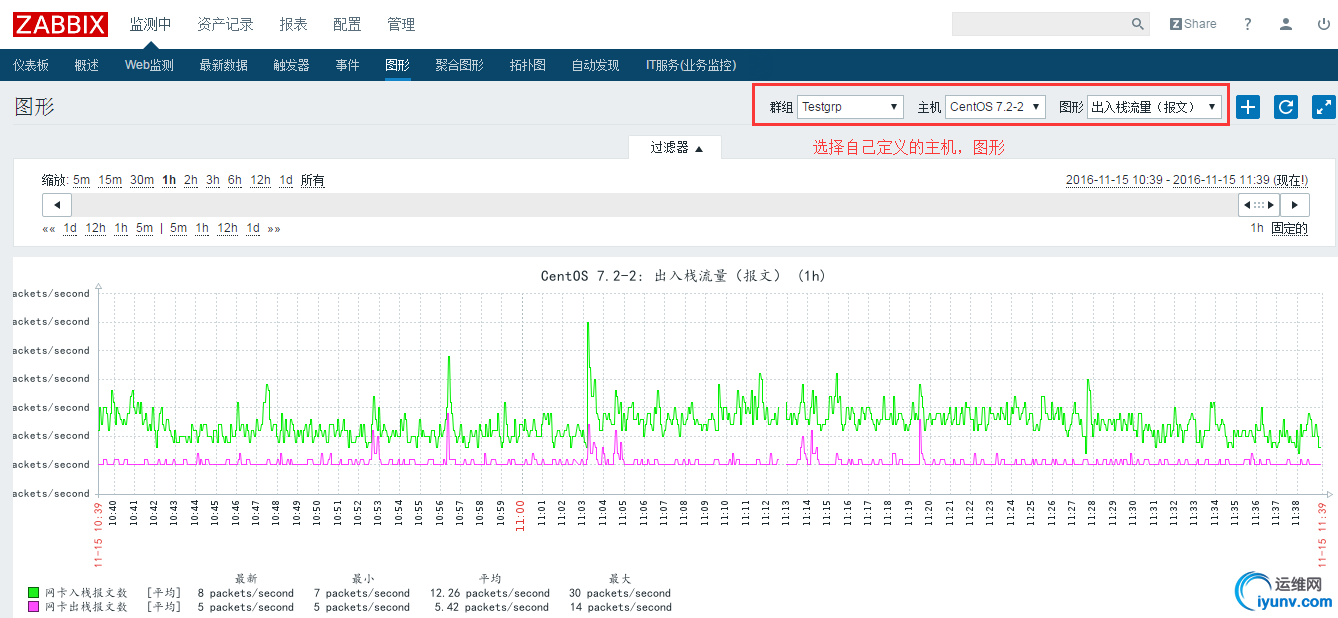Click the timeline scrollbar track

[655, 205]
